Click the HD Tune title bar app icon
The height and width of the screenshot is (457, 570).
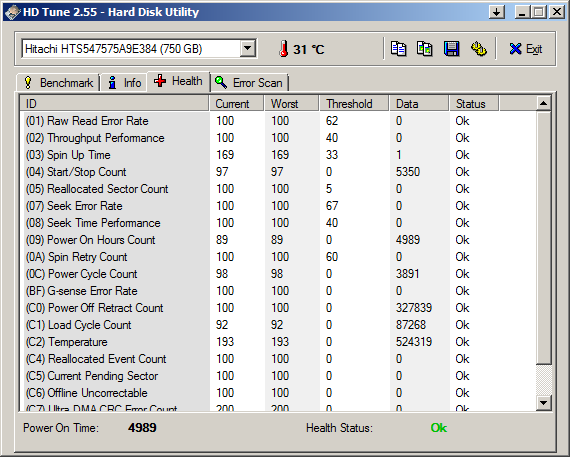pos(13,12)
